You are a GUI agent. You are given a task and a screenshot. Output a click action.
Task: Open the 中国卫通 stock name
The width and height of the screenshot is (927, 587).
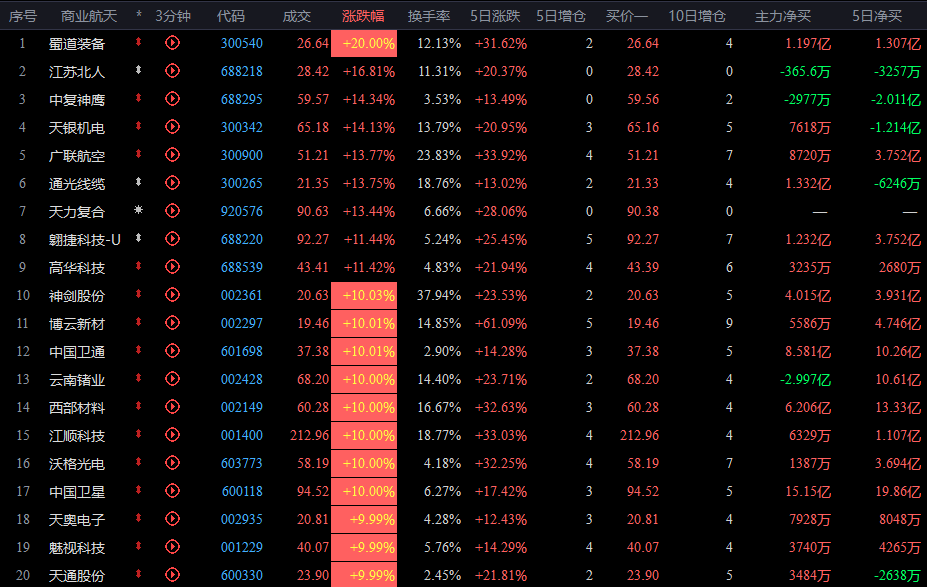tap(77, 352)
